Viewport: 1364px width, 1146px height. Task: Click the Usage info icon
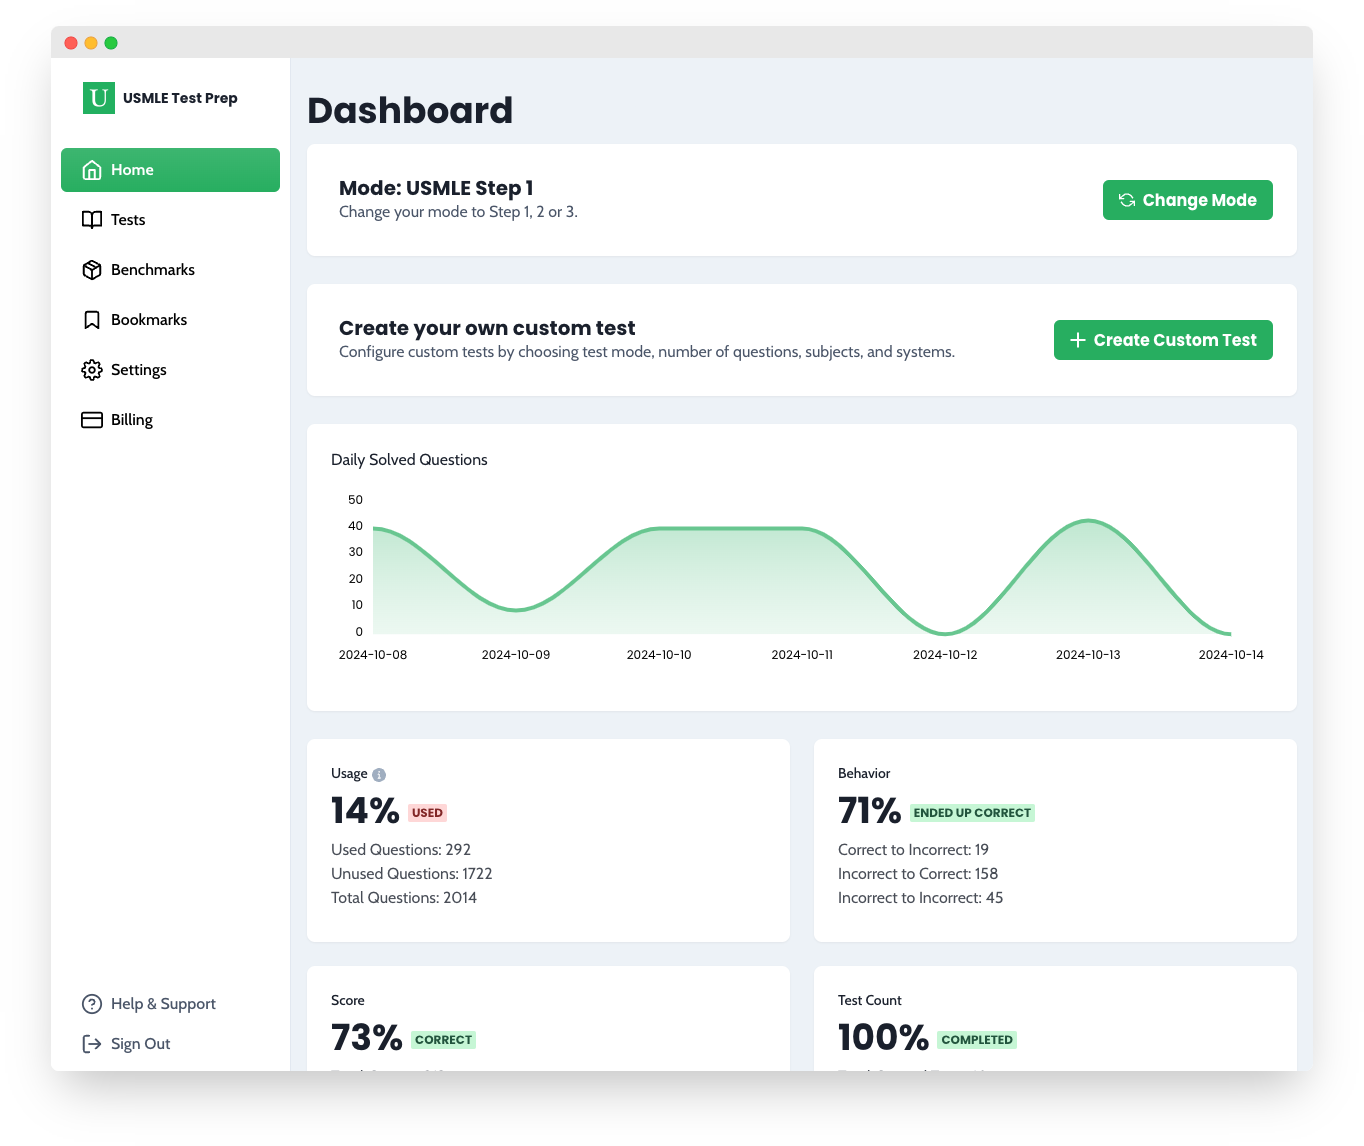pos(379,775)
